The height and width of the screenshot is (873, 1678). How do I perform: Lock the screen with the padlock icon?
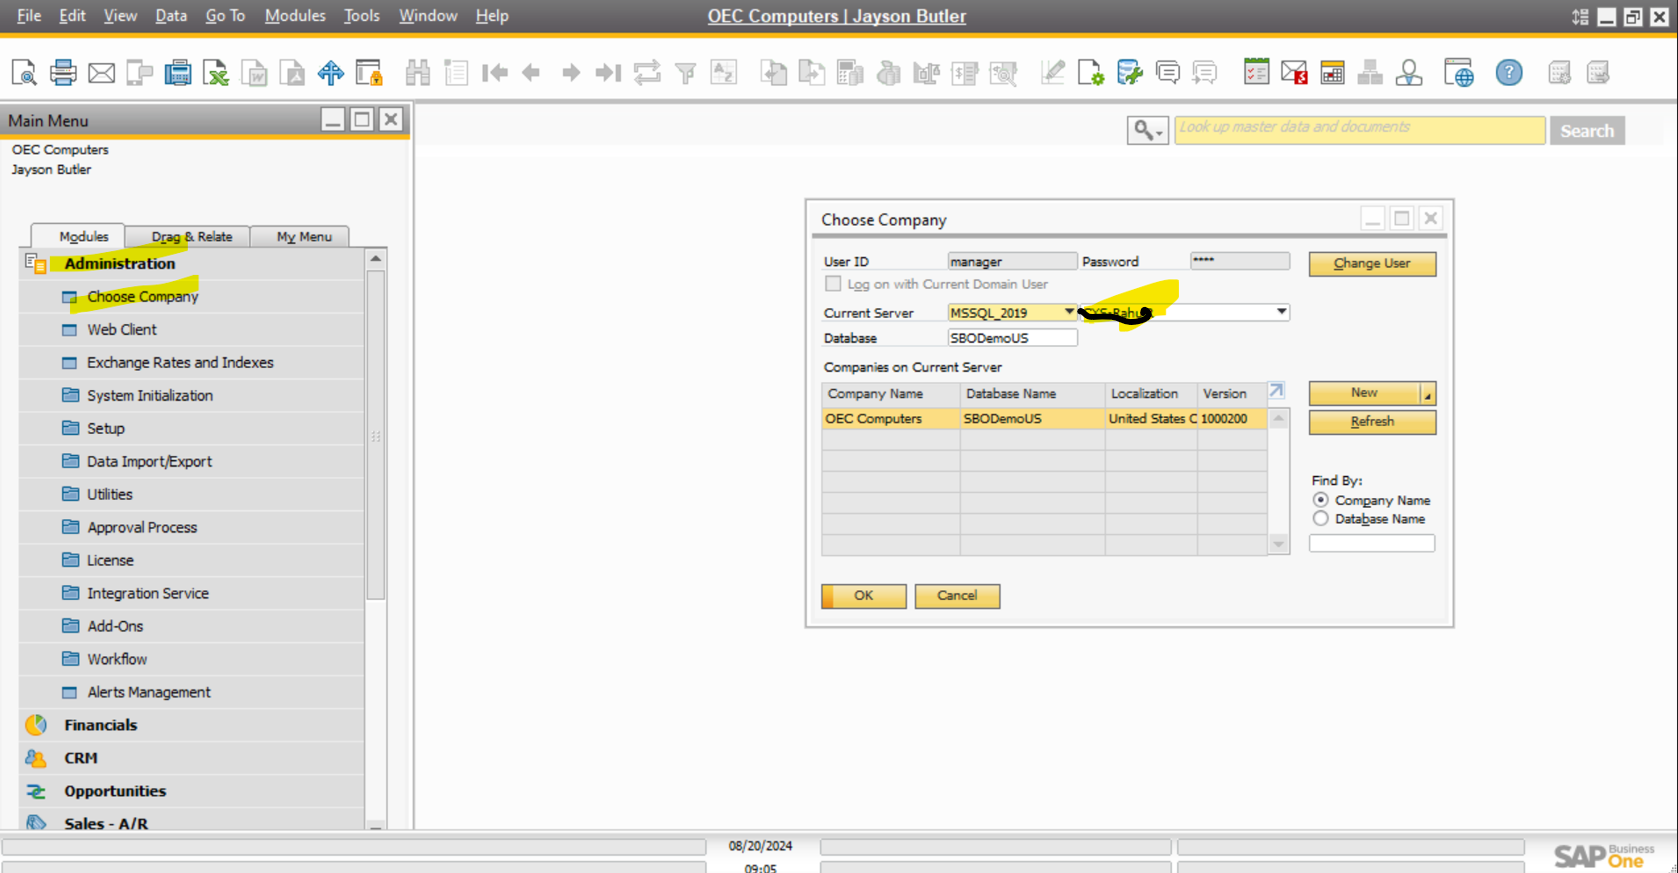coord(369,72)
